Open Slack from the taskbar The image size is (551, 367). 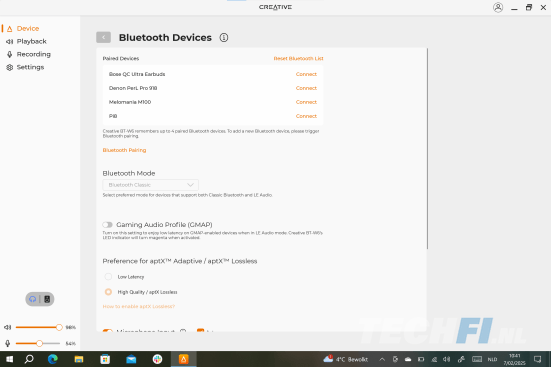click(157, 359)
